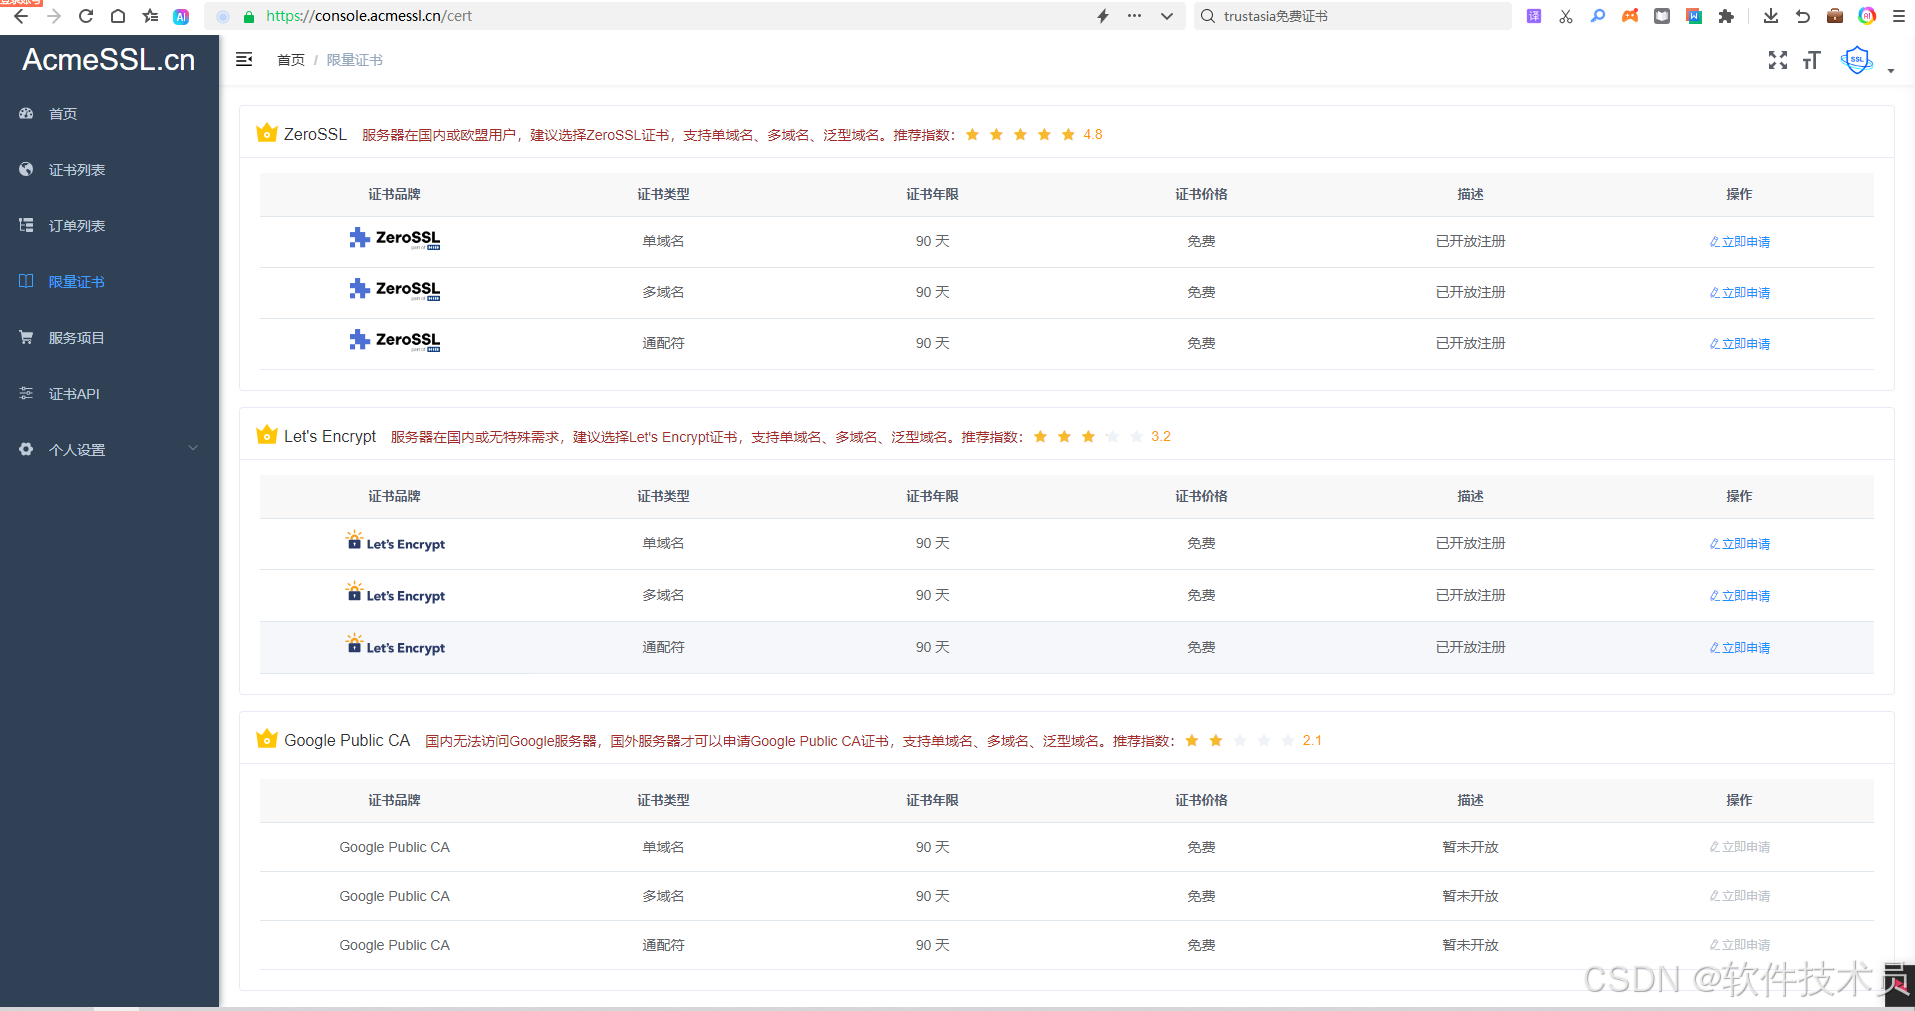Open the SSL shield user avatar menu
Viewport: 1915px width, 1011px height.
1857,60
